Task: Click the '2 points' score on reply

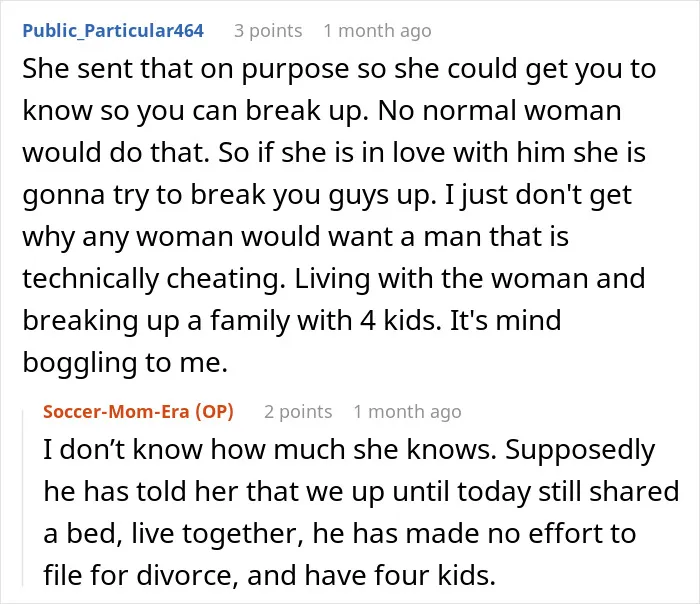Action: tap(298, 412)
